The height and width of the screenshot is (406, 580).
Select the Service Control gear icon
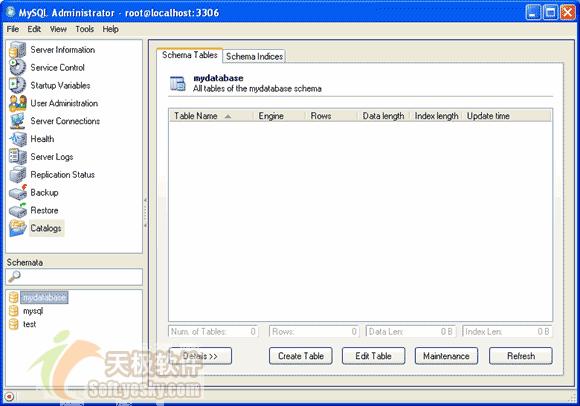(17, 67)
